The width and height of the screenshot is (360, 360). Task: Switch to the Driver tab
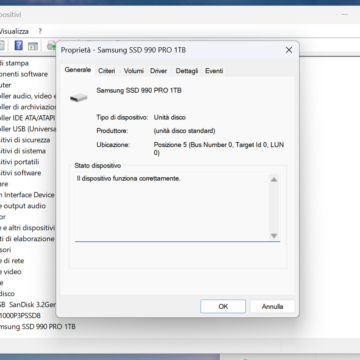[x=158, y=71]
